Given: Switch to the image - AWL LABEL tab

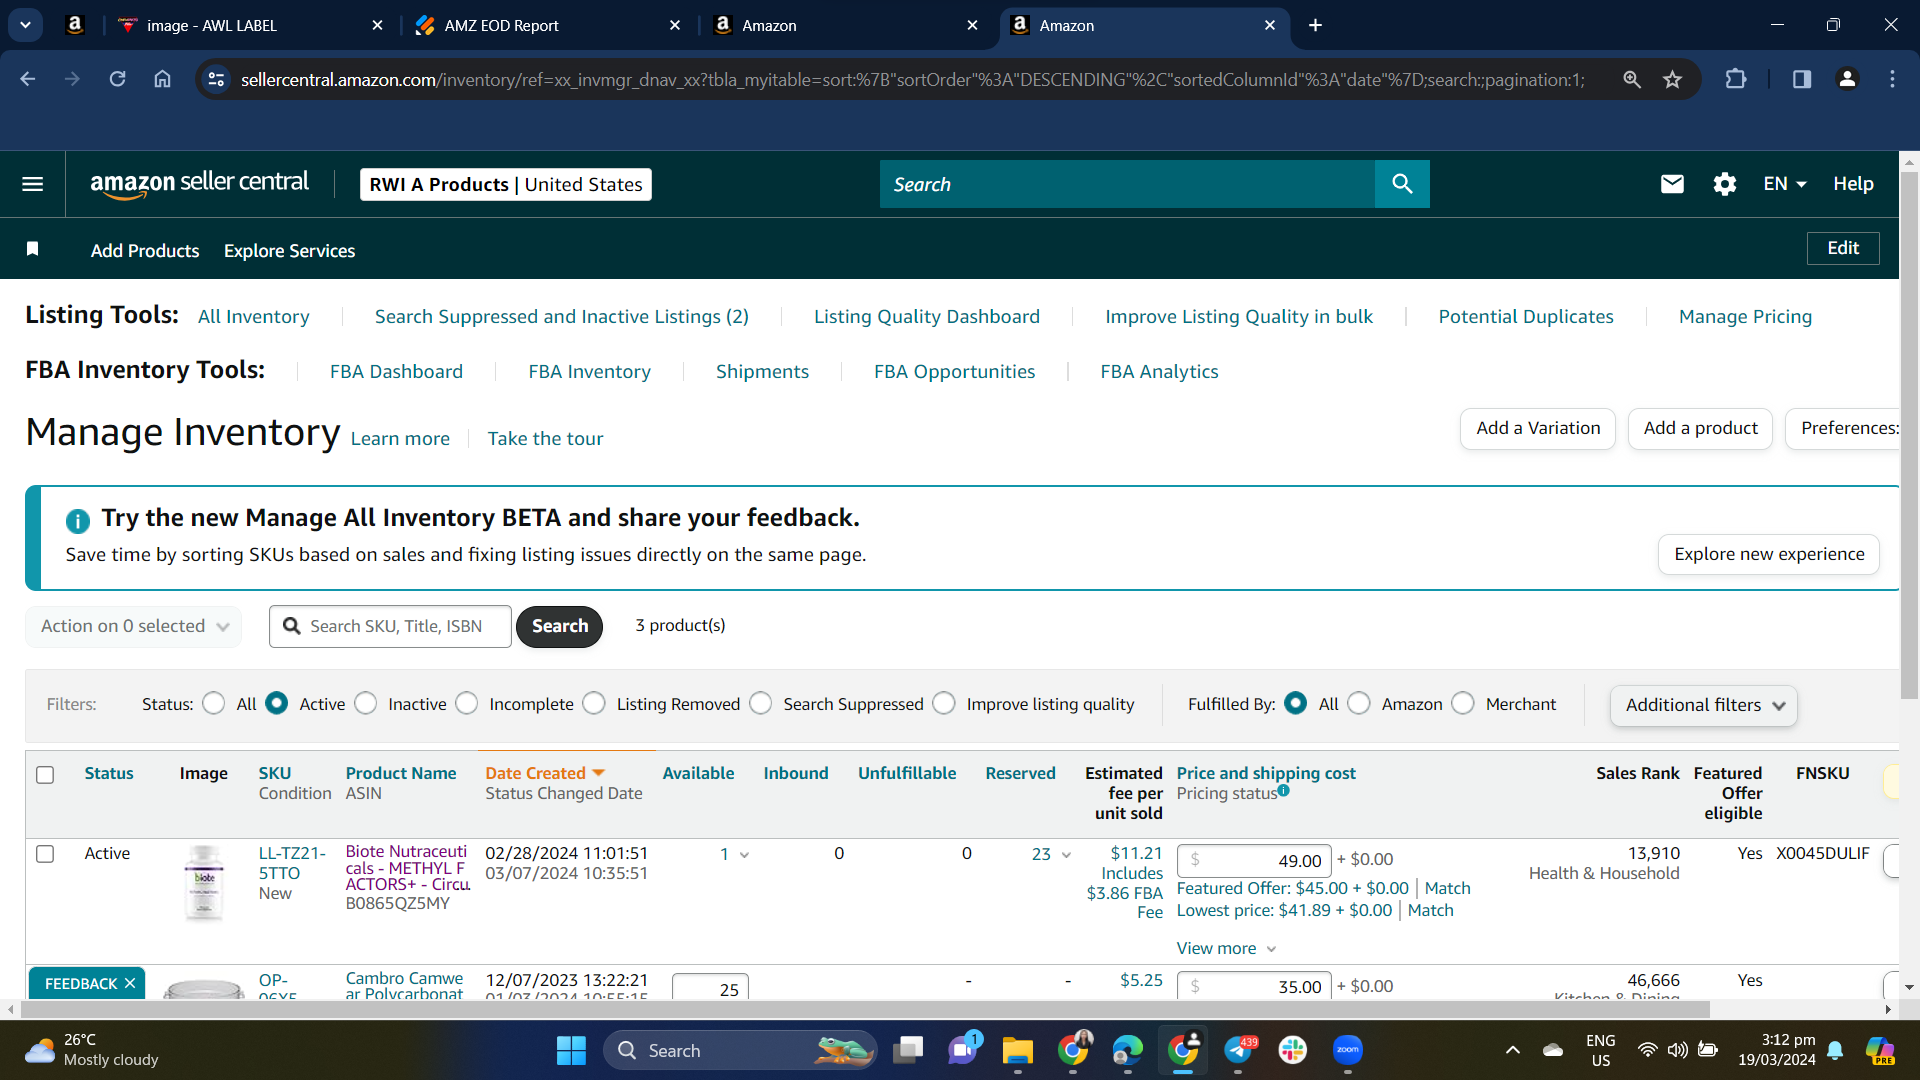Looking at the screenshot, I should (250, 25).
